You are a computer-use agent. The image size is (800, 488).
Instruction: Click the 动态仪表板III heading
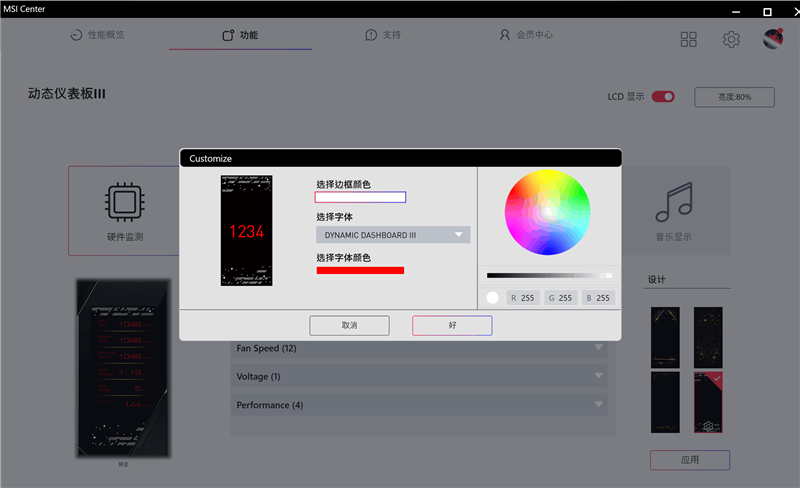click(66, 94)
